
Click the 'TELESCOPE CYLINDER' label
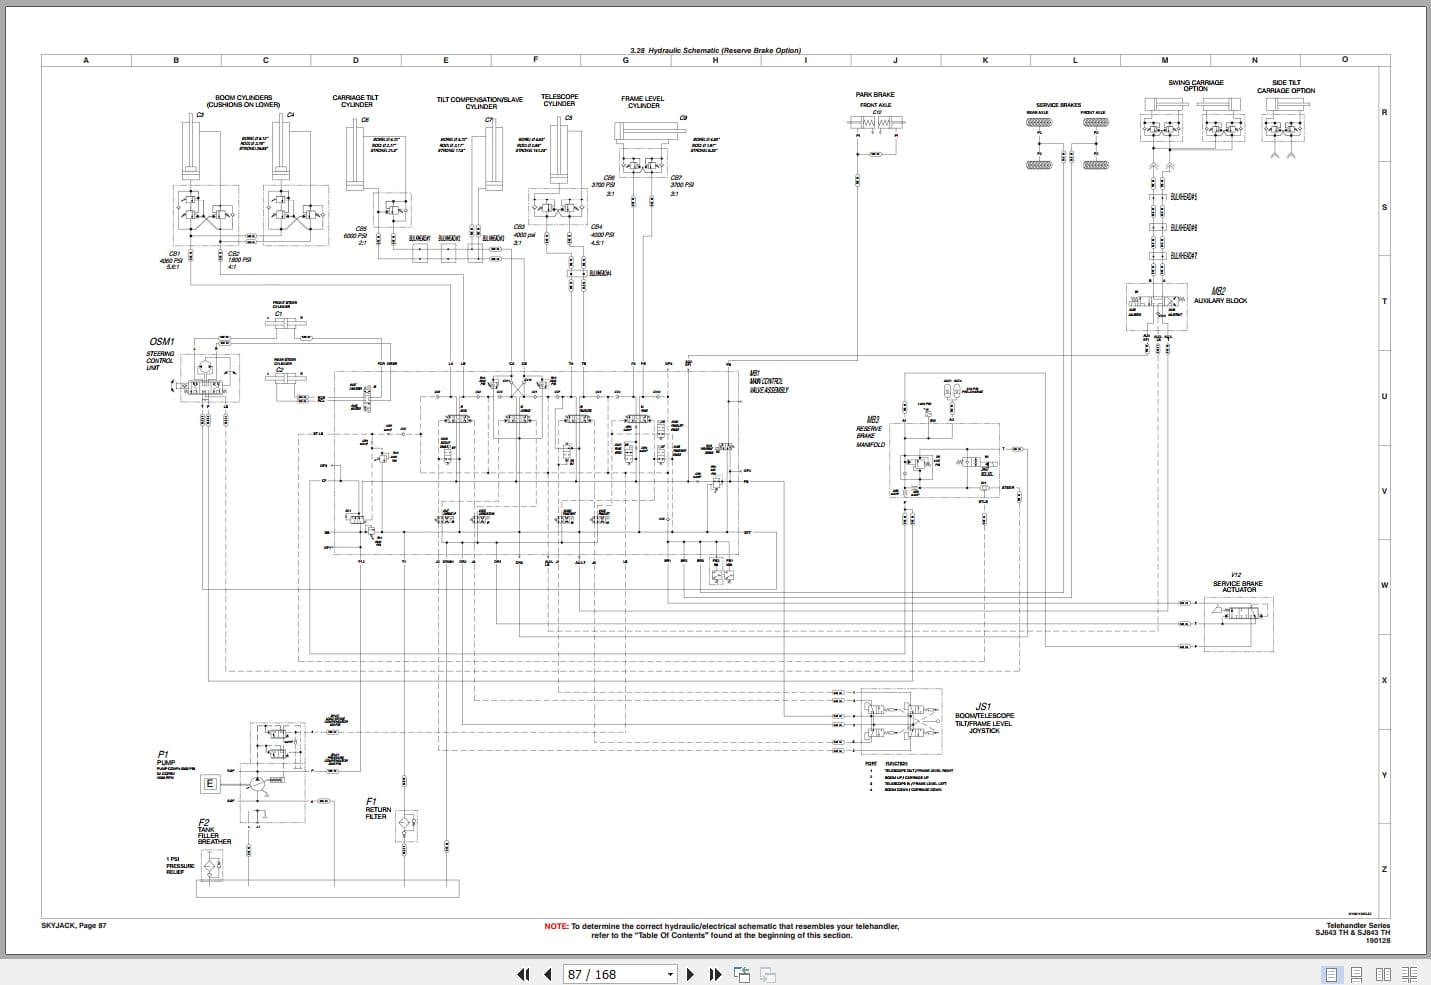[x=559, y=100]
